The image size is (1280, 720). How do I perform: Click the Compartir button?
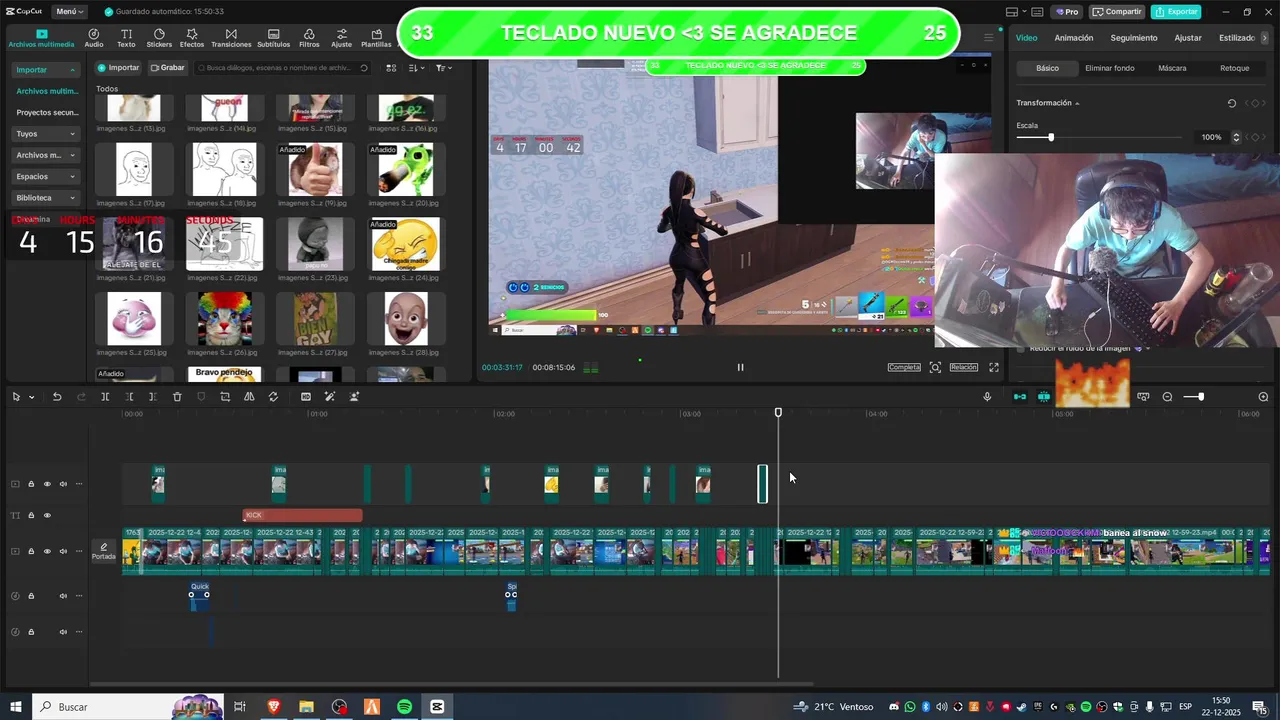[1117, 12]
